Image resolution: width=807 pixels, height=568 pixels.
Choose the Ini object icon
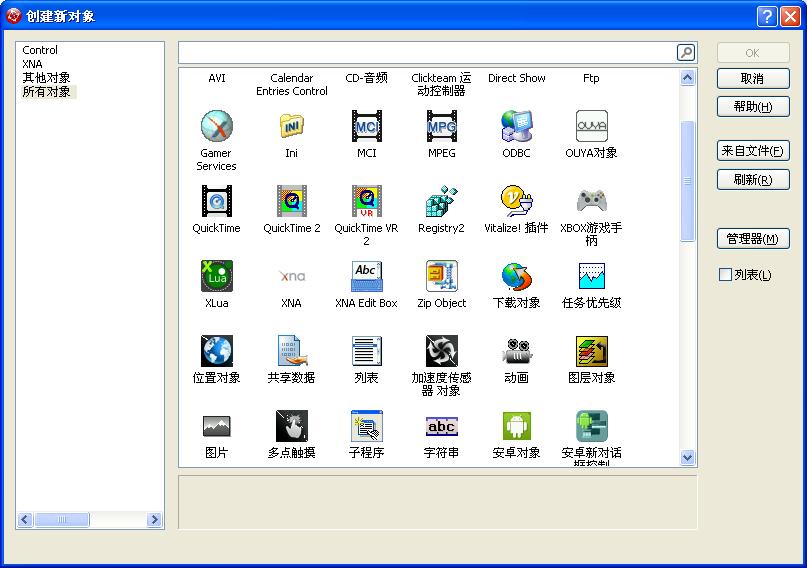pos(292,126)
